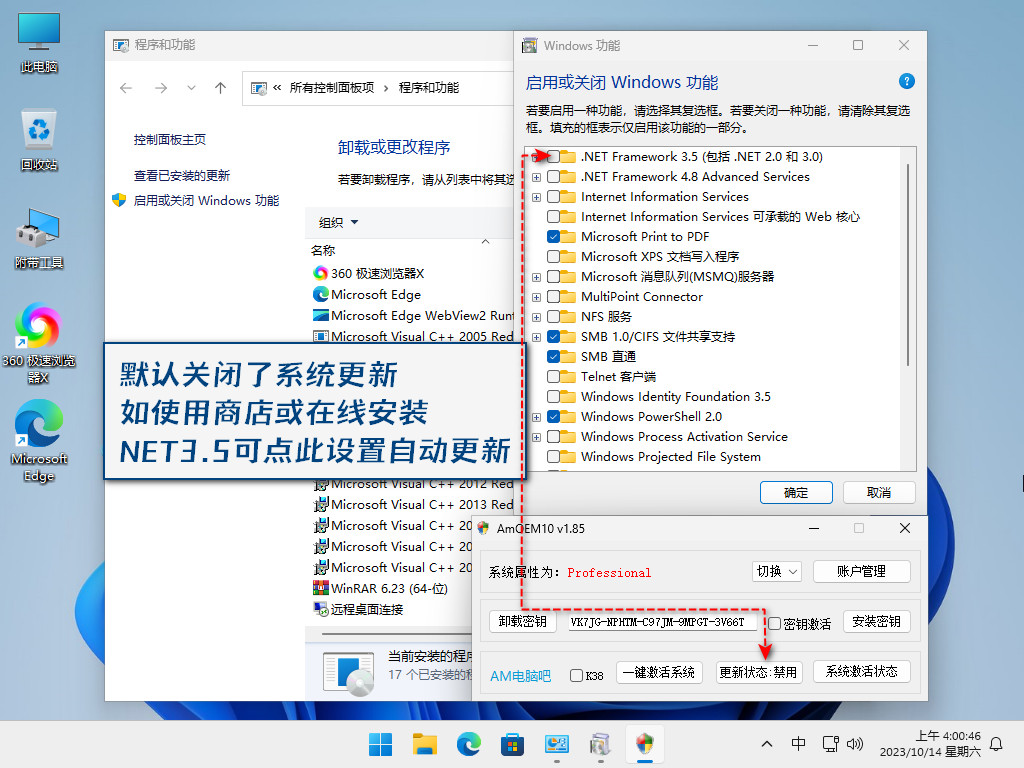Go up one level in Control Panel

point(221,88)
